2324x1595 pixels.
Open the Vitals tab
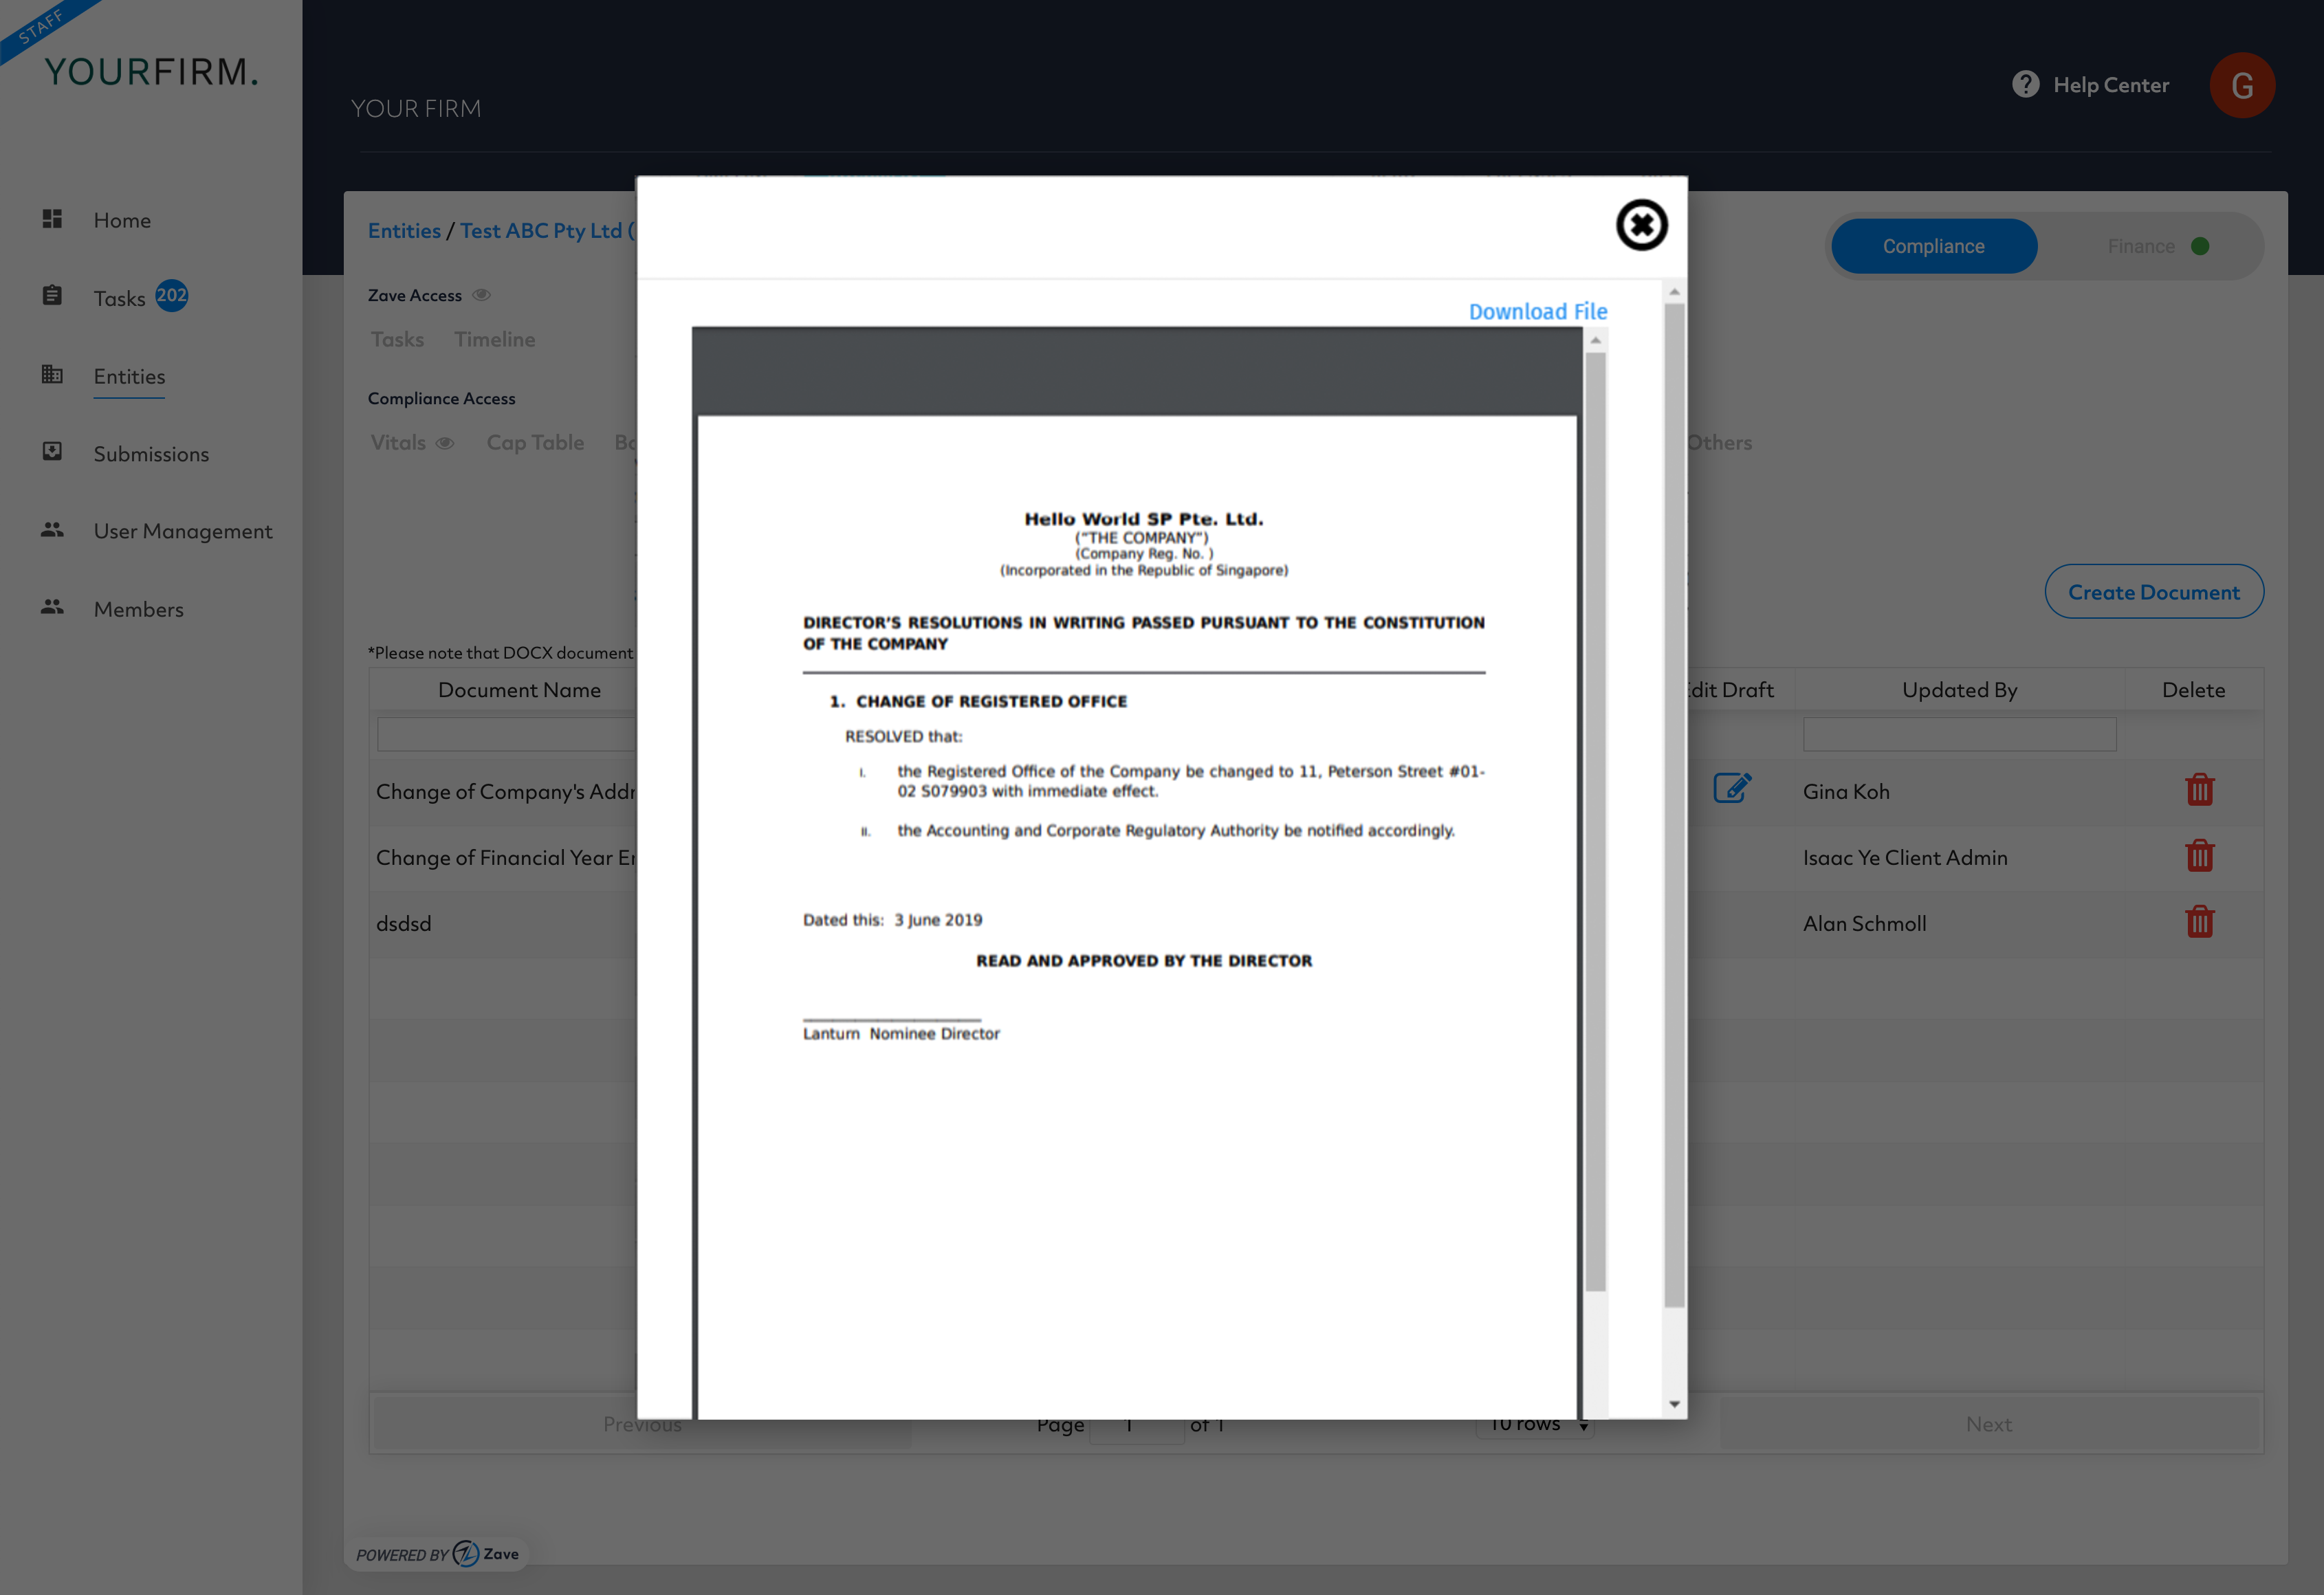pos(398,442)
